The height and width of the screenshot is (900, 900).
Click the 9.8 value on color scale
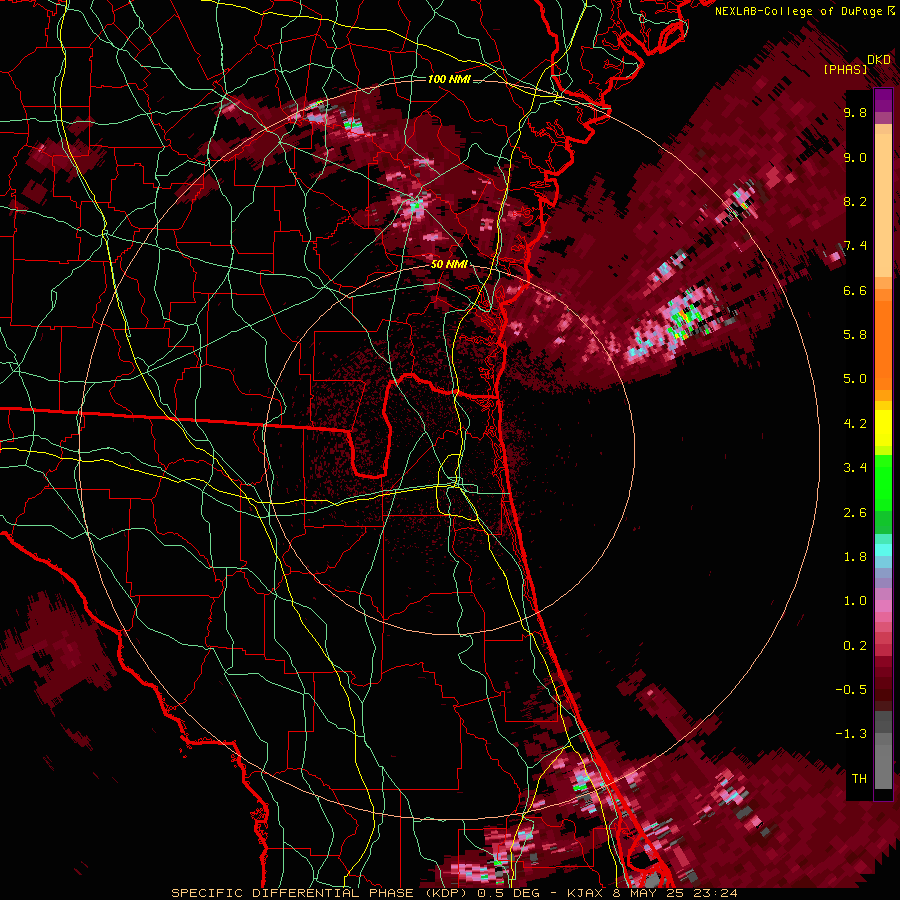click(855, 112)
